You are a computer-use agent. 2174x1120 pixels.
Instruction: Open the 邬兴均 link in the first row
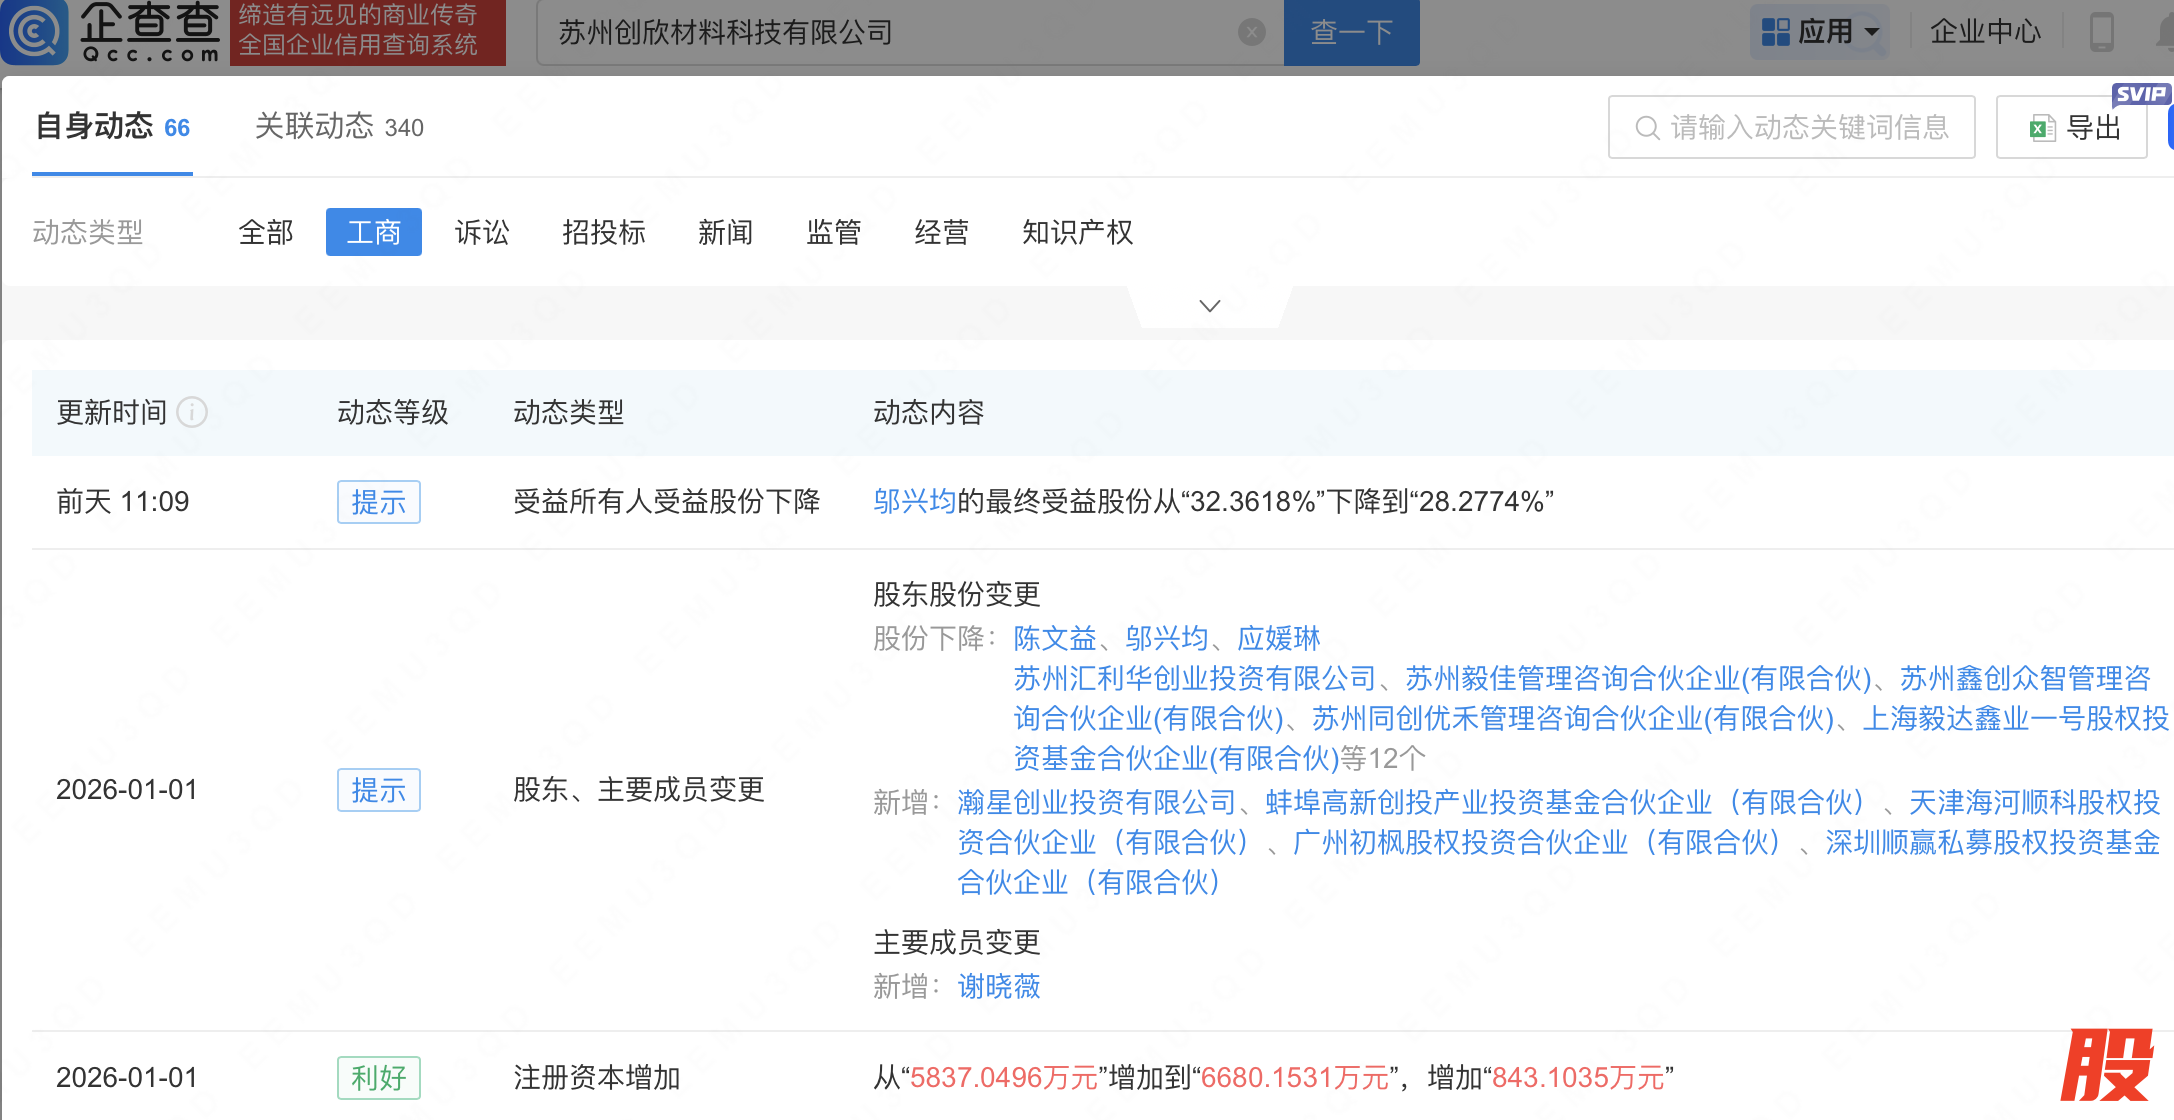(x=914, y=501)
